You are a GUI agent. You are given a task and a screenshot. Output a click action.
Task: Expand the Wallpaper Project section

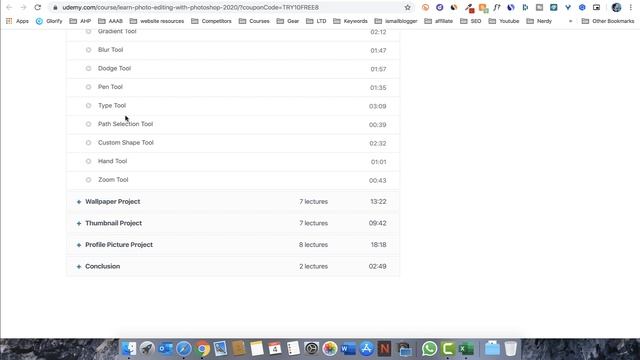pyautogui.click(x=233, y=202)
